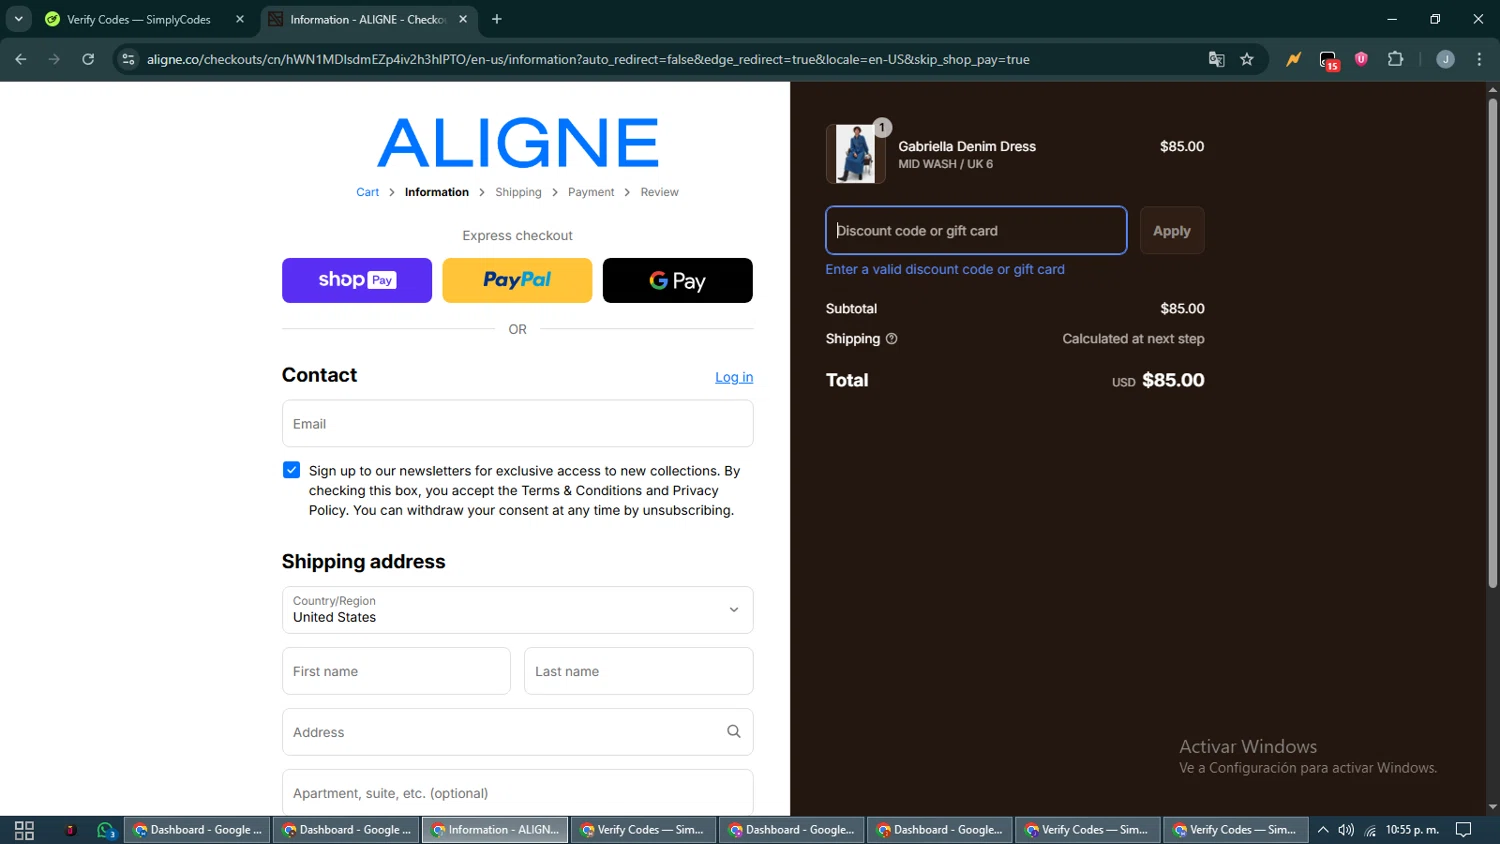
Task: Show hidden system tray icons
Action: point(1323,830)
